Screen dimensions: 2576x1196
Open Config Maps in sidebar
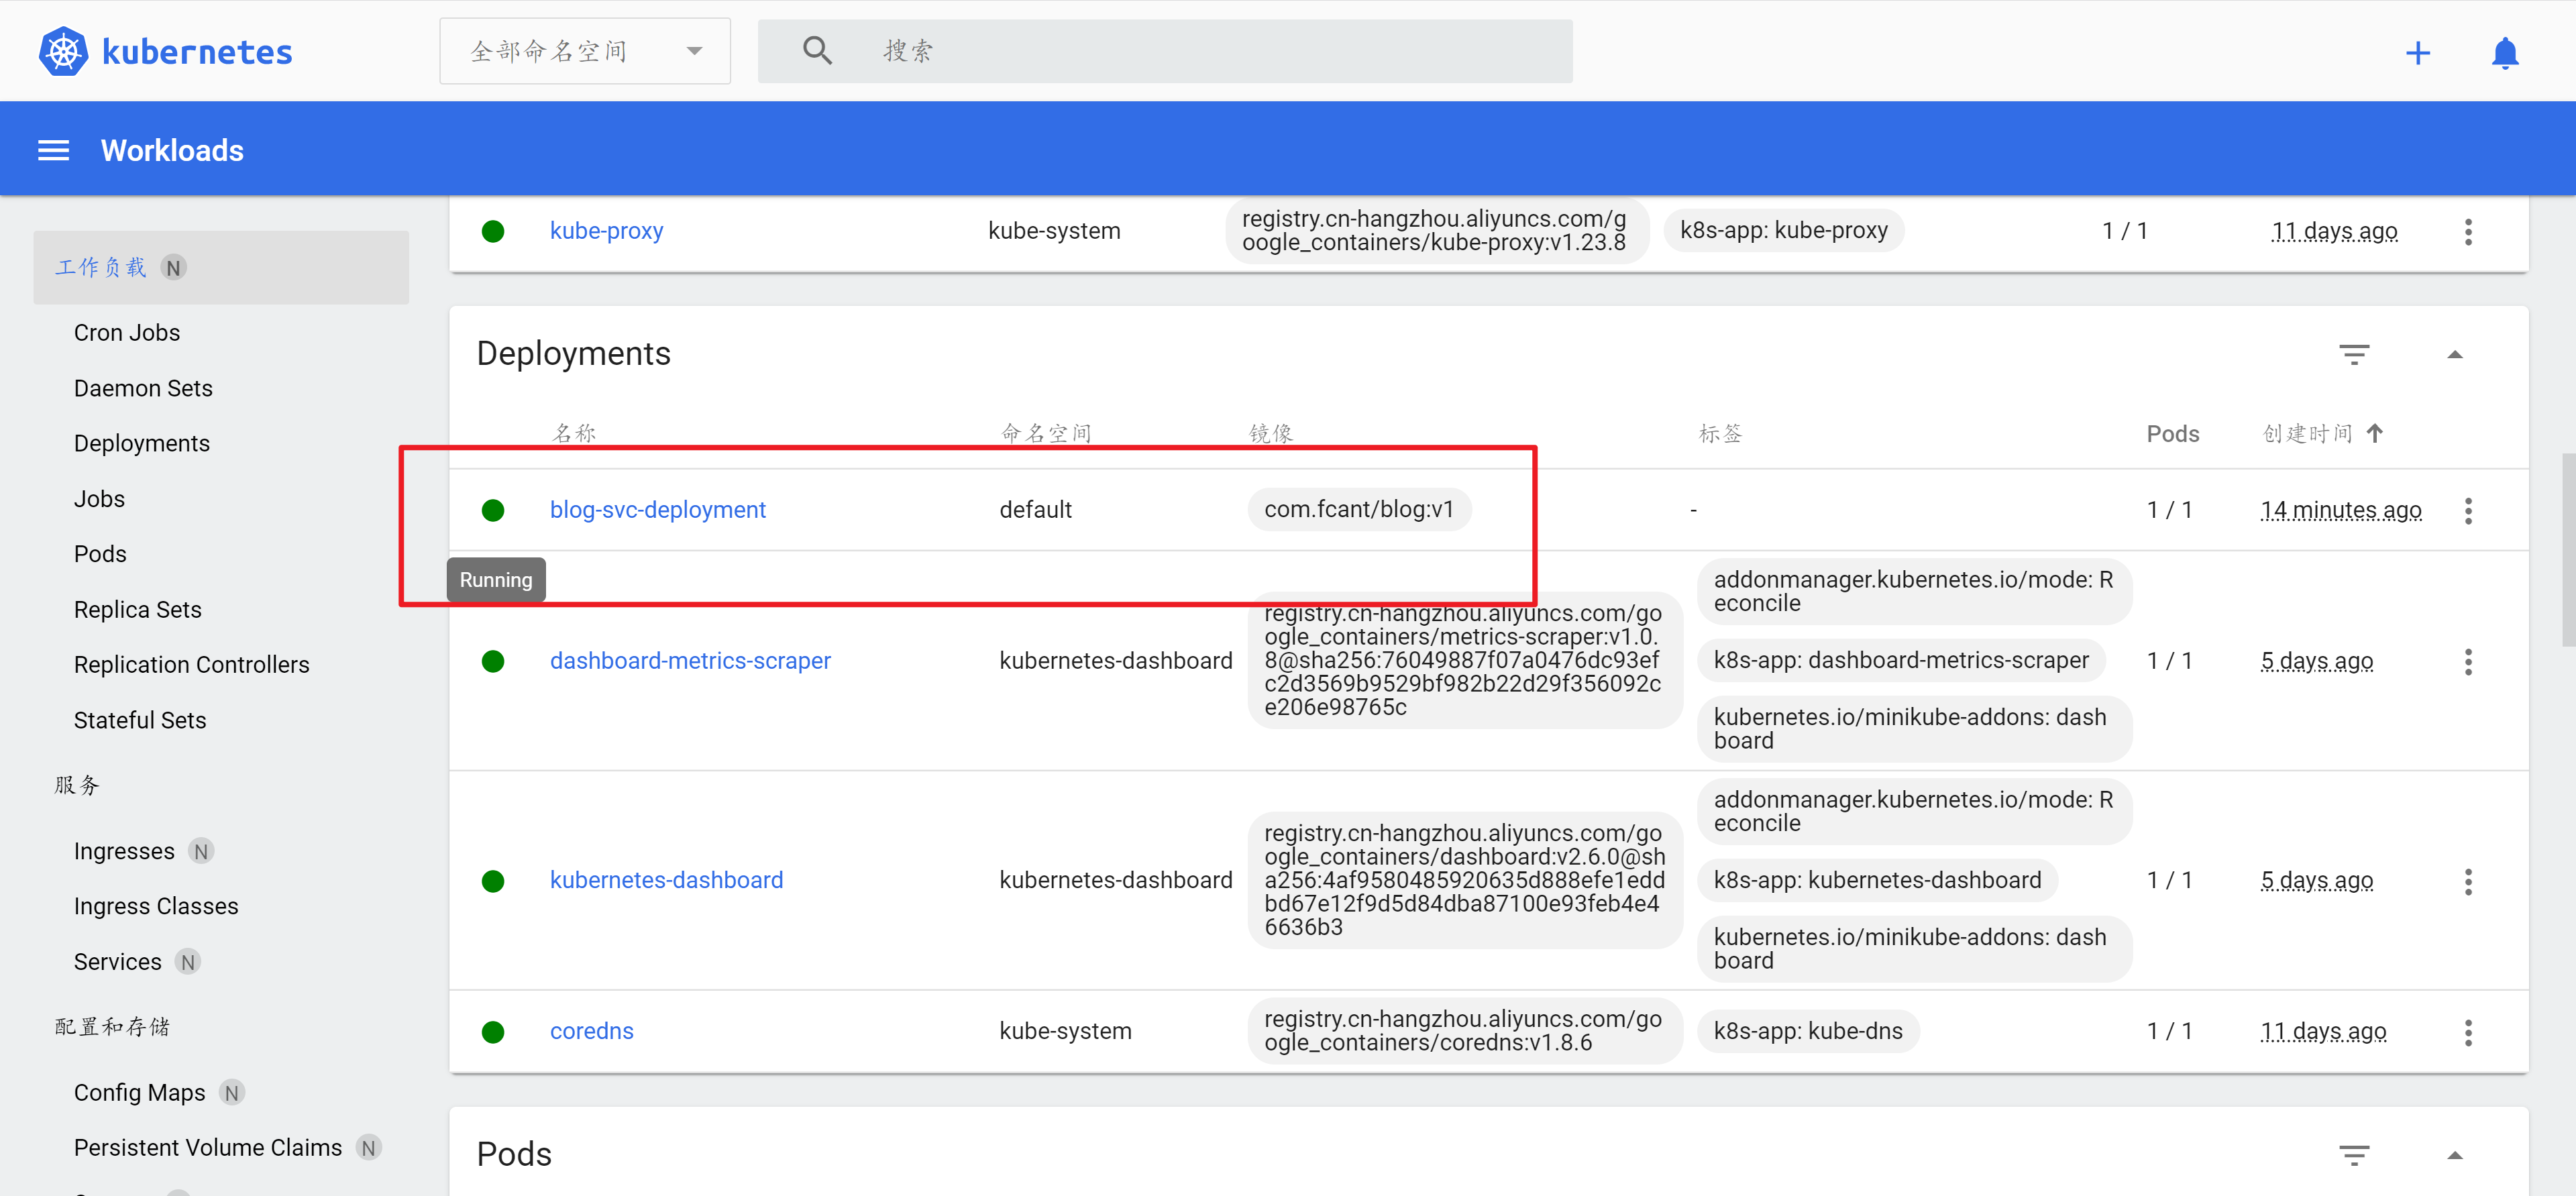click(139, 1092)
